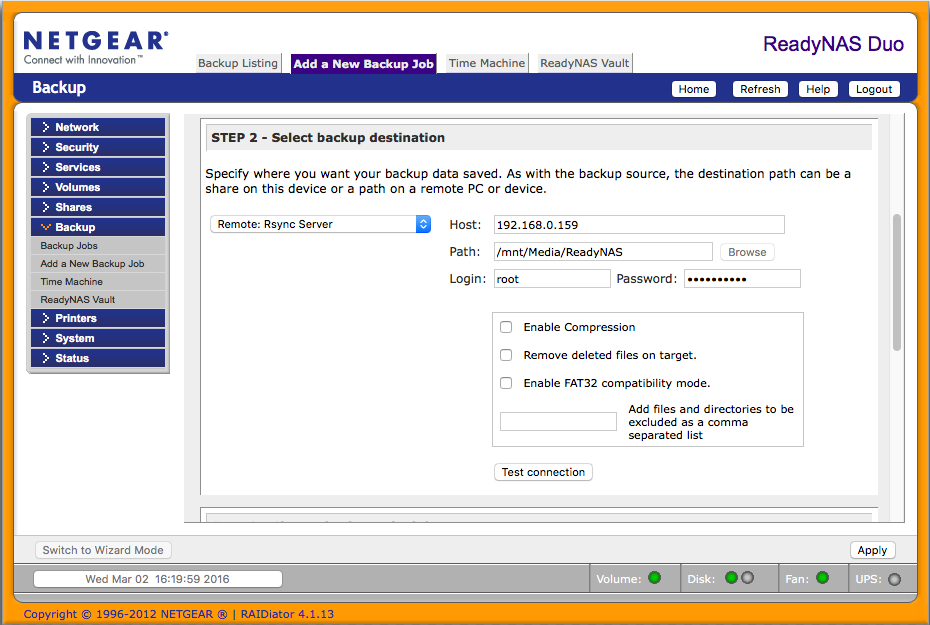
Task: Click into the Path field
Action: pyautogui.click(x=603, y=252)
